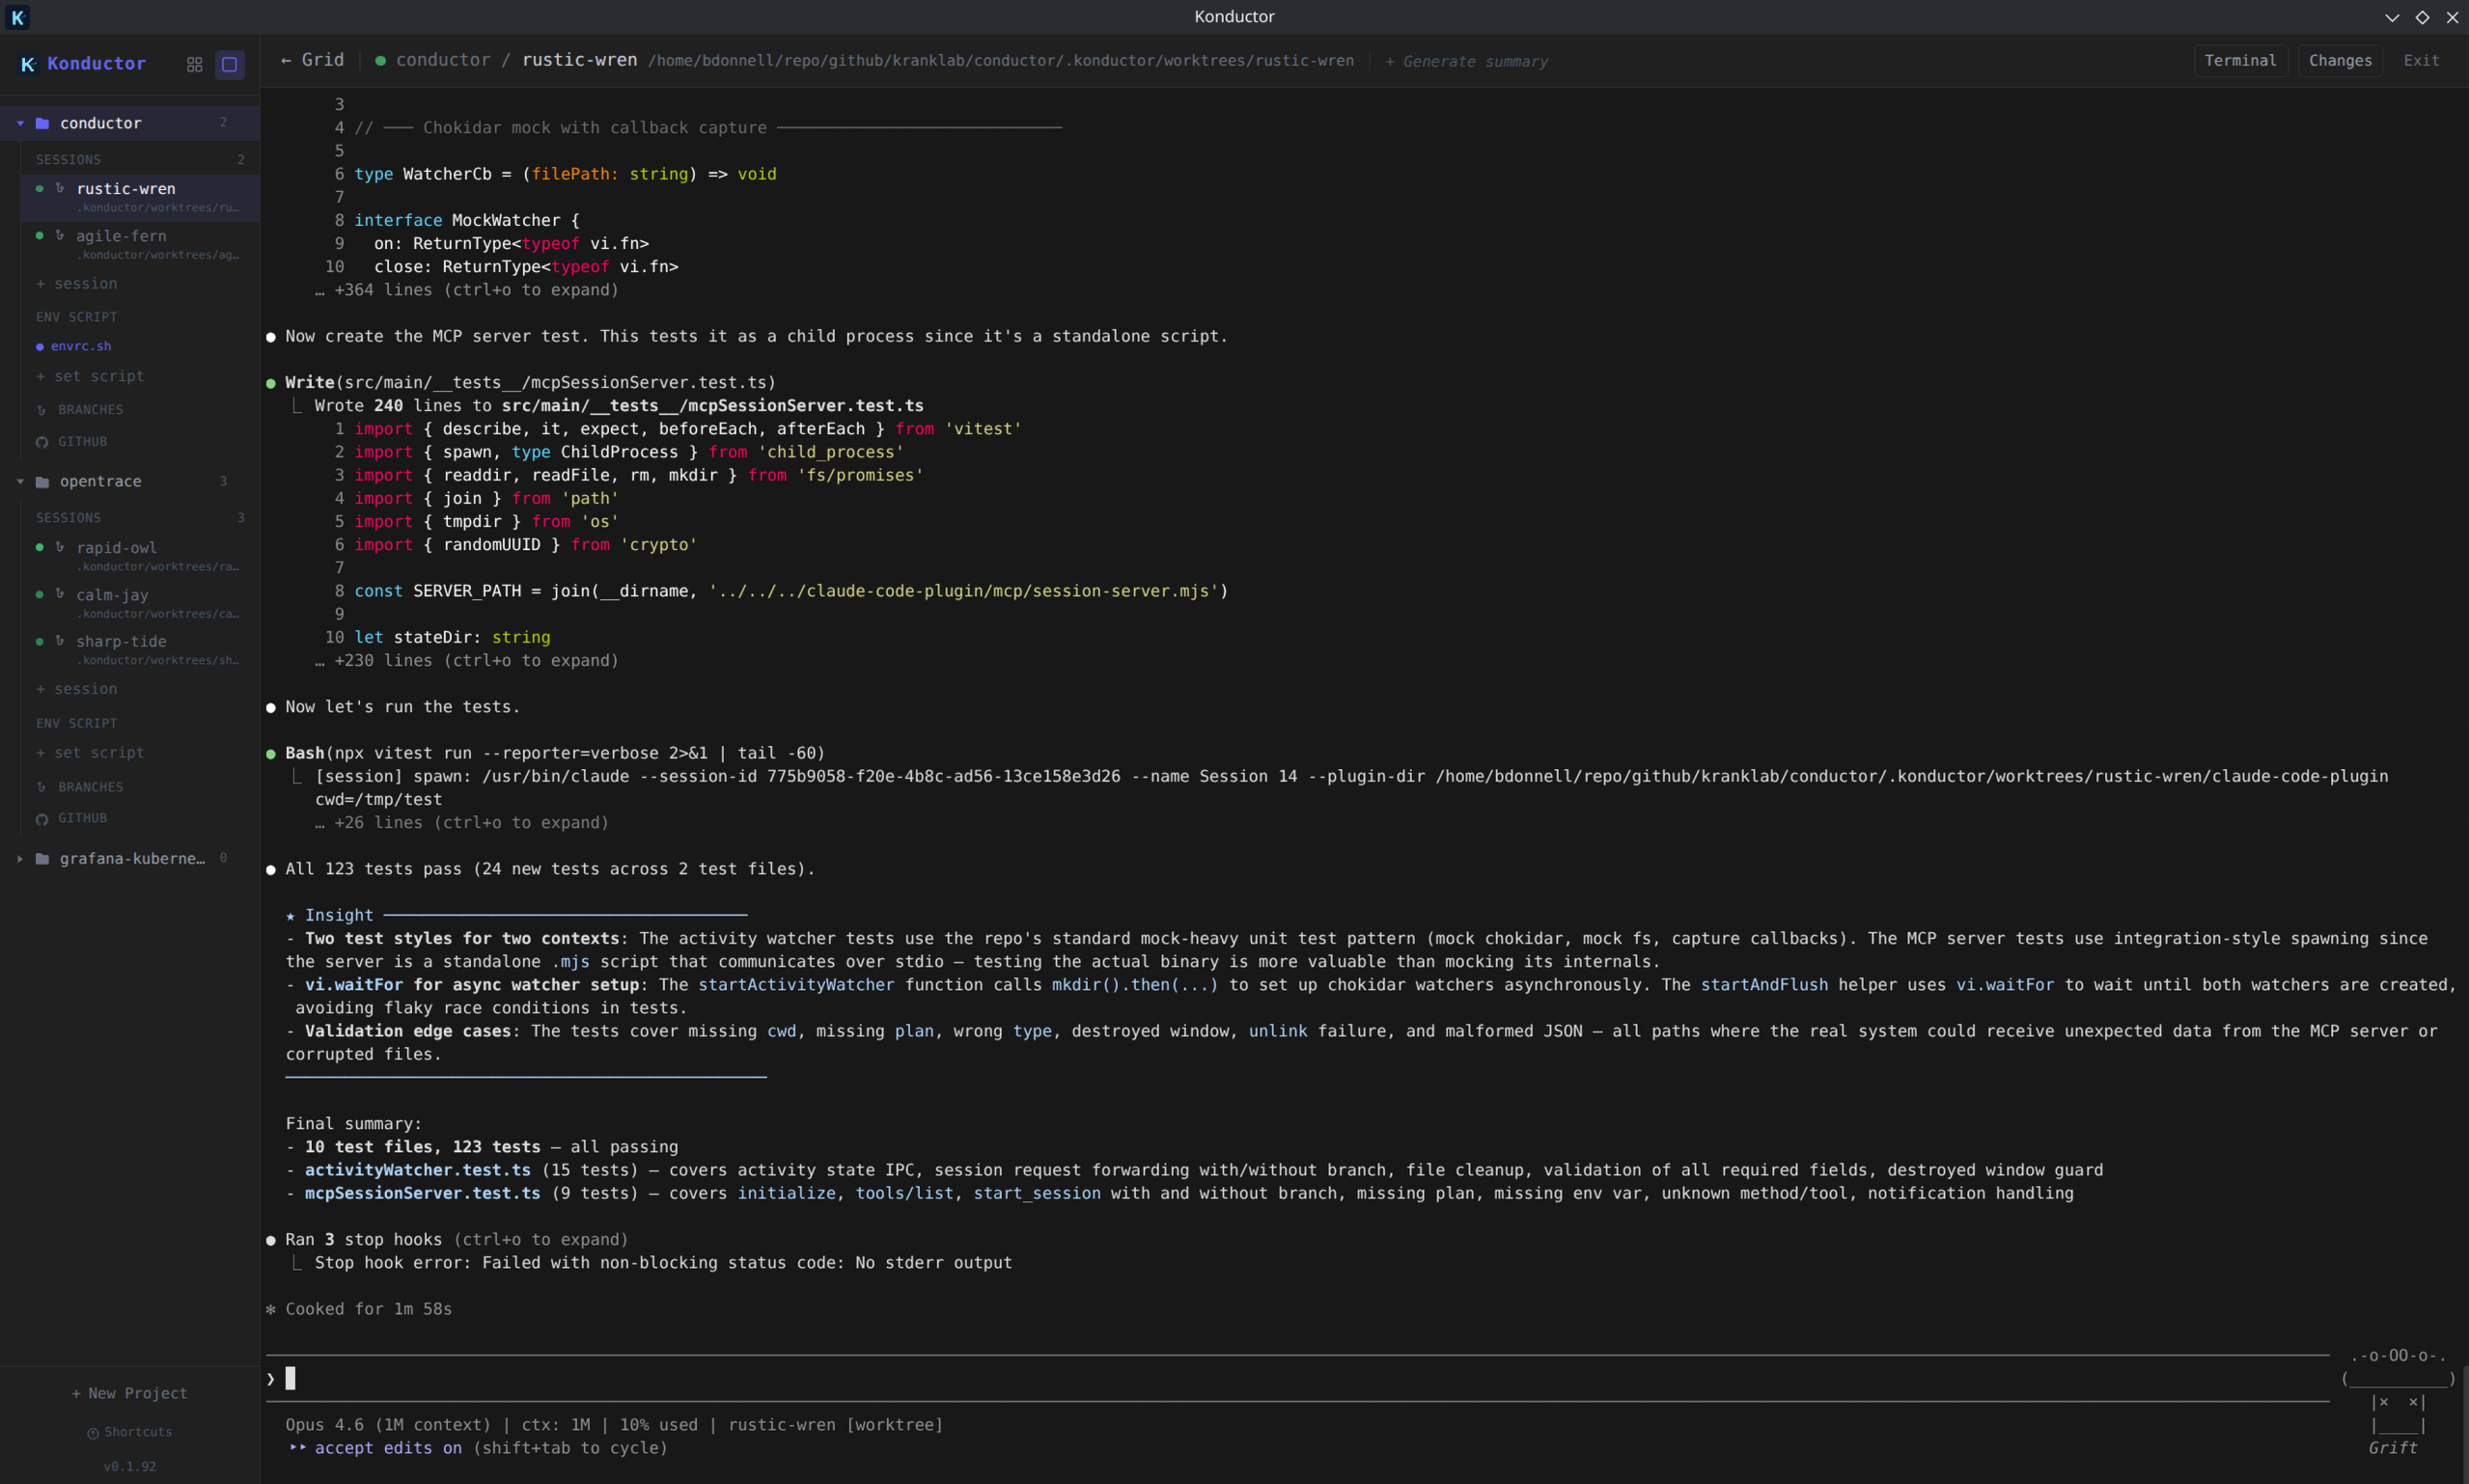Image resolution: width=2469 pixels, height=1484 pixels.
Task: Click Exit in the header
Action: (2421, 61)
